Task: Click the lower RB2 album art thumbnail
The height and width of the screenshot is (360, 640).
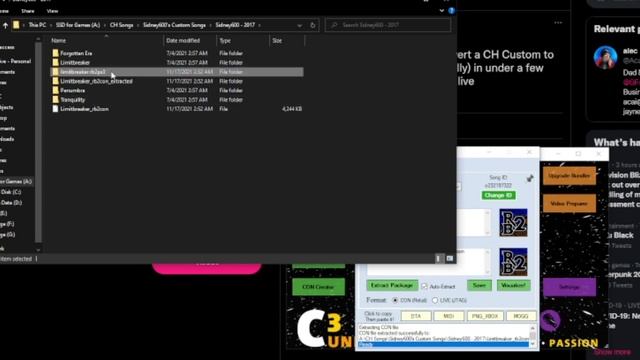Action: tap(513, 262)
